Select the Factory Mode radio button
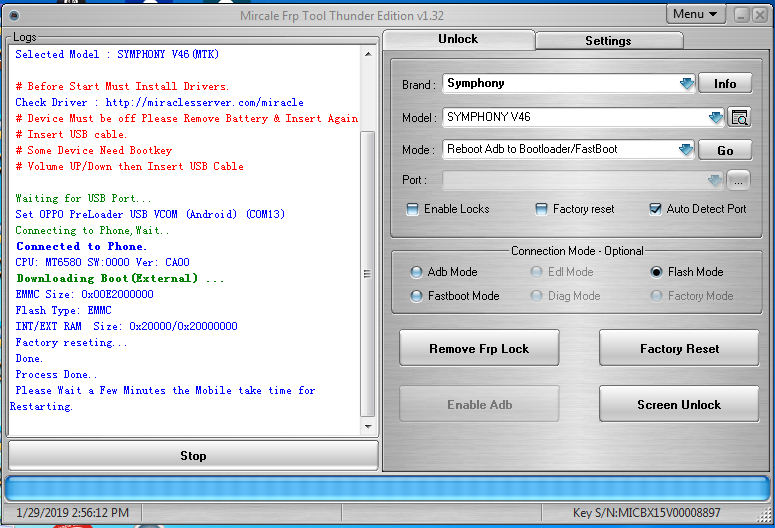 click(656, 296)
